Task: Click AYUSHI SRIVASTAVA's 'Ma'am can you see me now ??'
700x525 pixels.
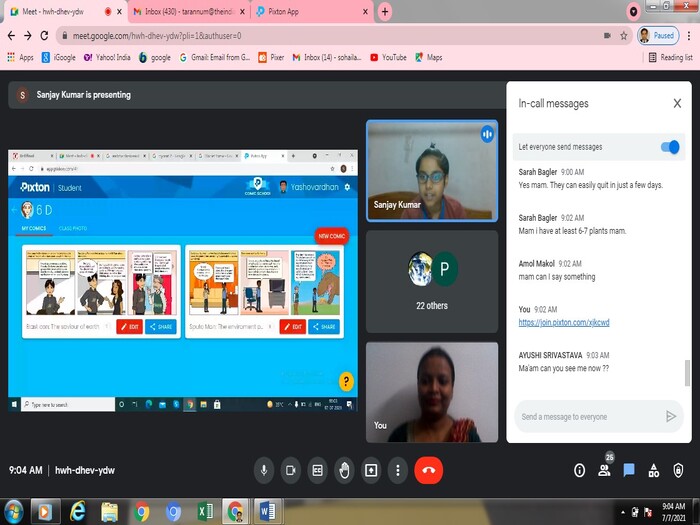Action: [x=564, y=368]
